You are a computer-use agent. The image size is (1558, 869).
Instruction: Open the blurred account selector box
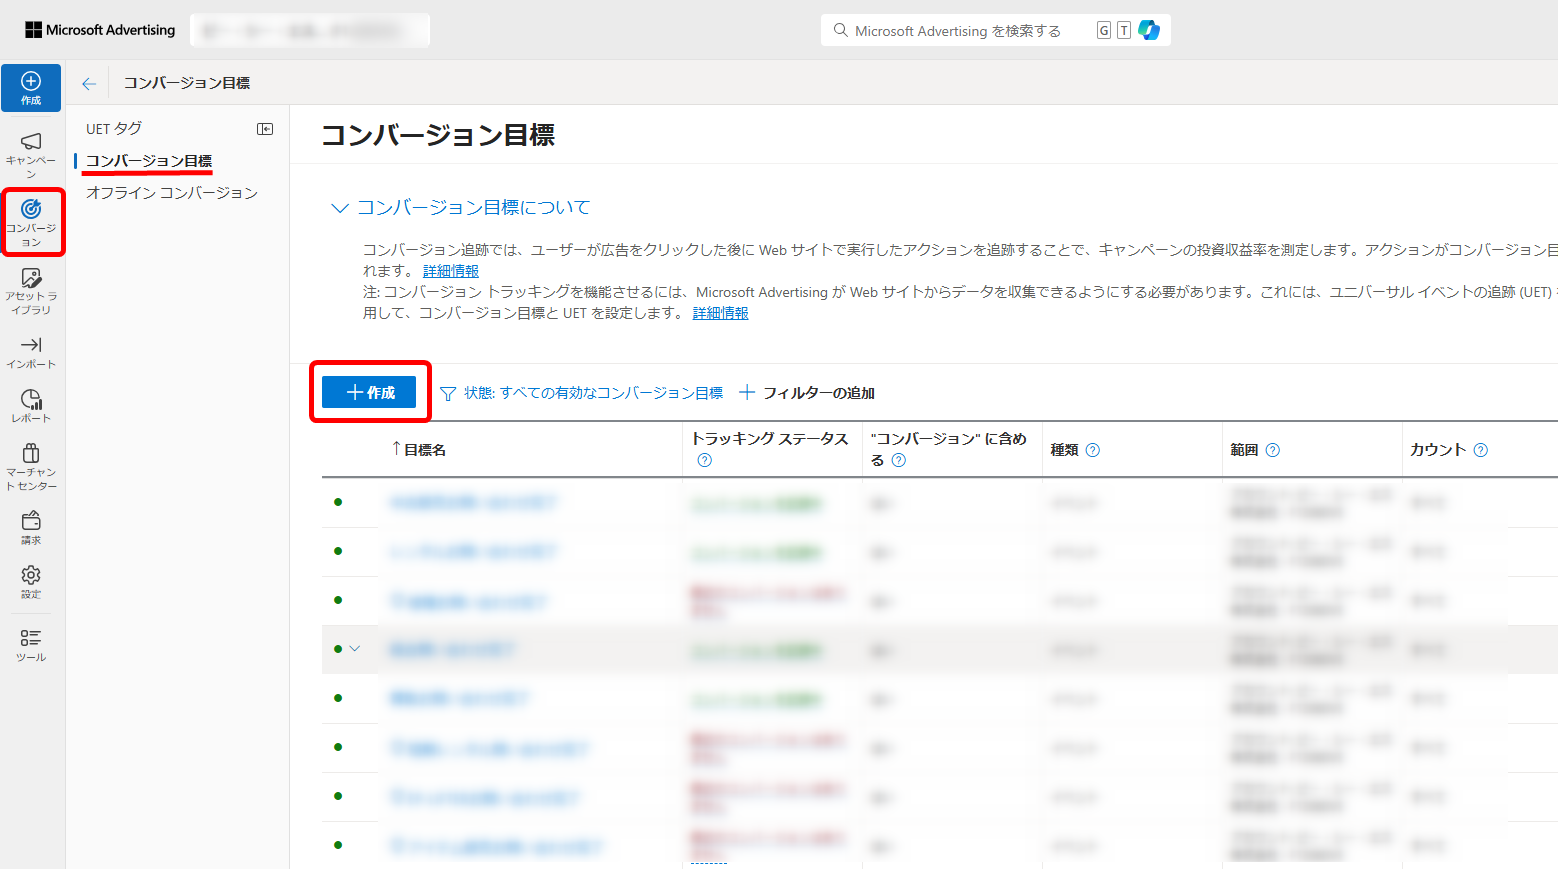310,30
